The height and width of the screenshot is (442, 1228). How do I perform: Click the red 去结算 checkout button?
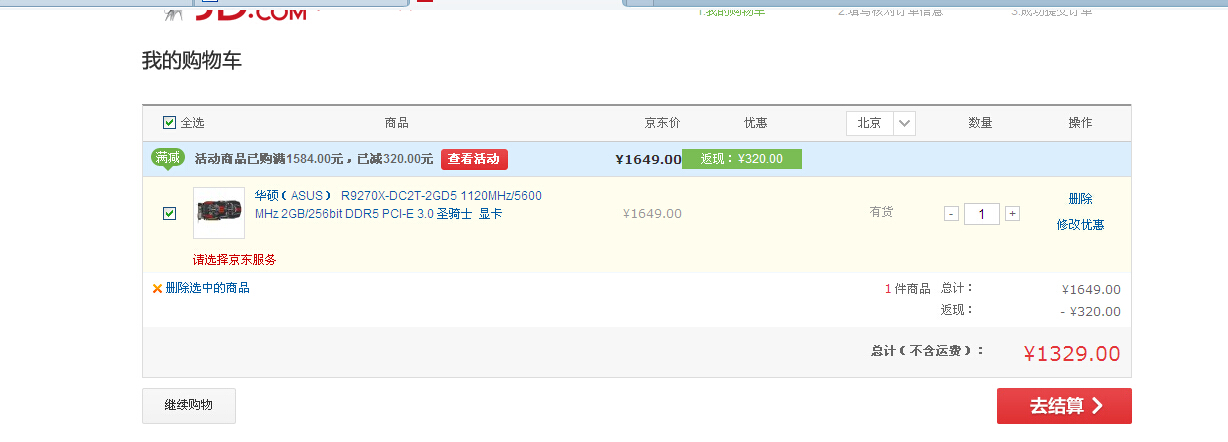pos(1064,406)
